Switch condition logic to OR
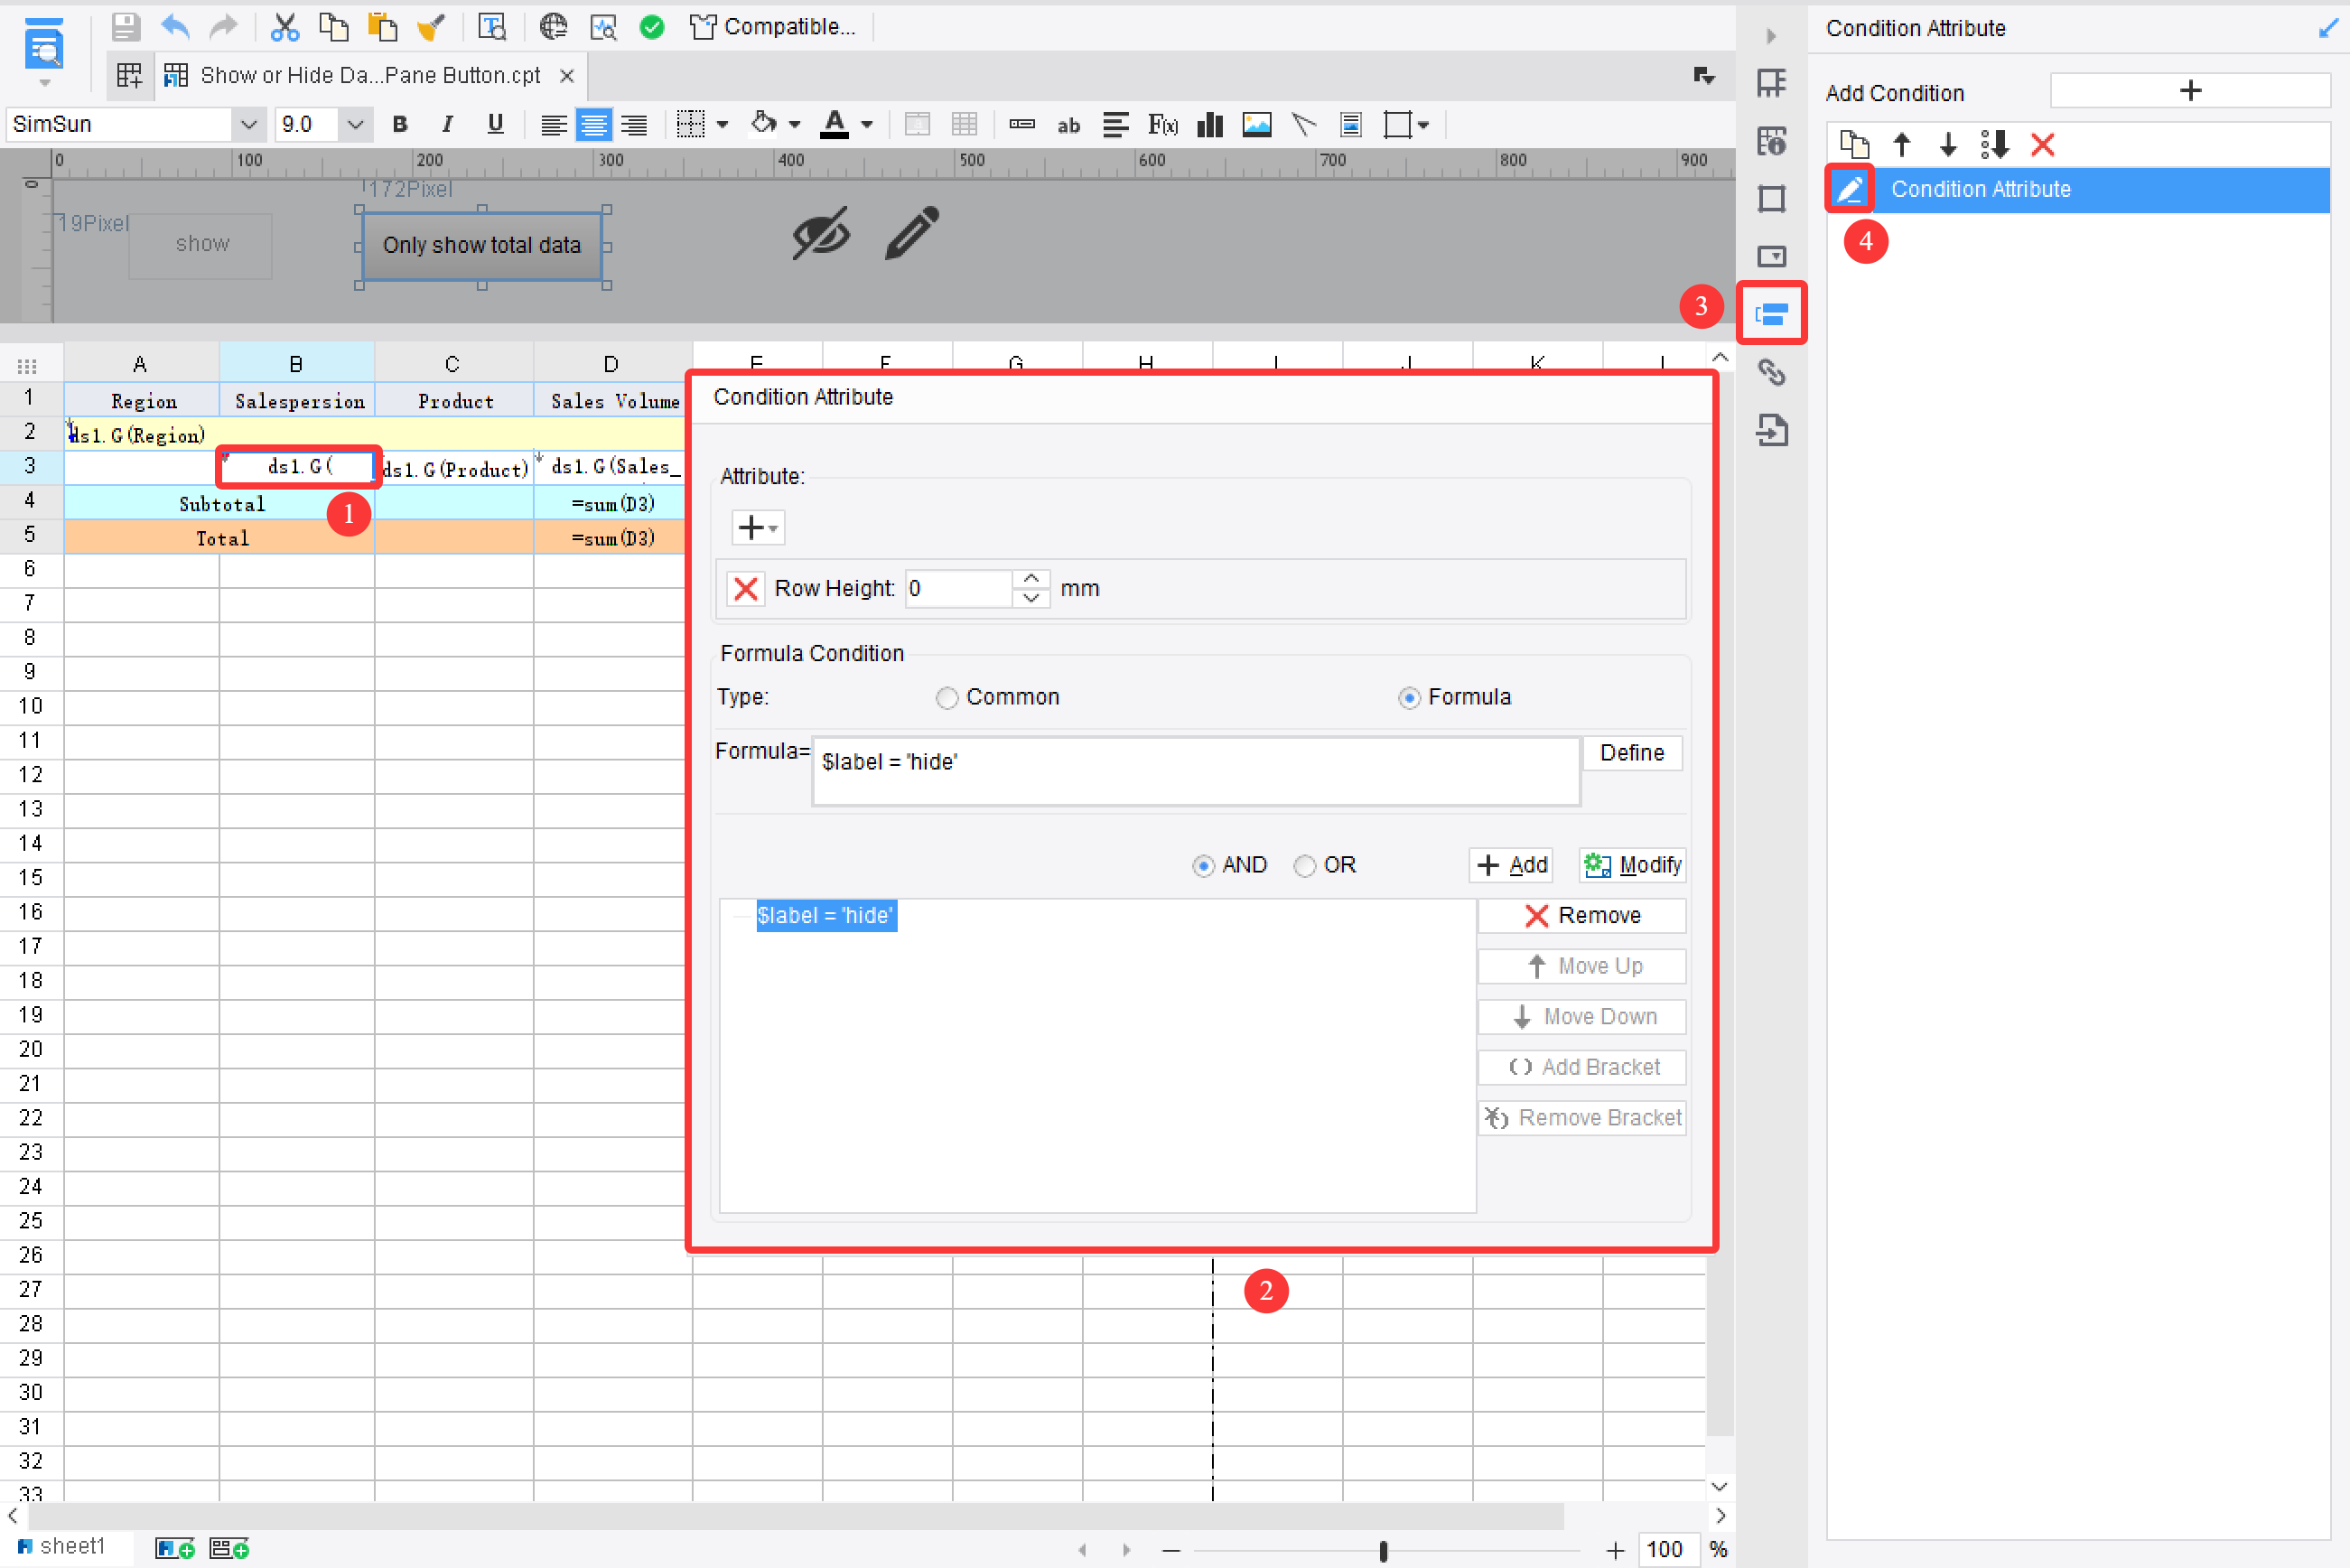 (1304, 865)
